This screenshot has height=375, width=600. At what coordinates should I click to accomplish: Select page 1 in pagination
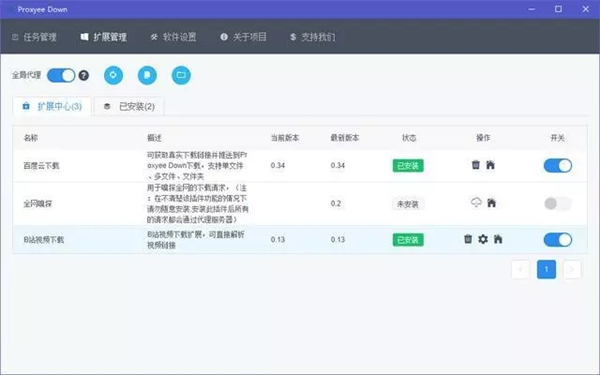tap(546, 269)
